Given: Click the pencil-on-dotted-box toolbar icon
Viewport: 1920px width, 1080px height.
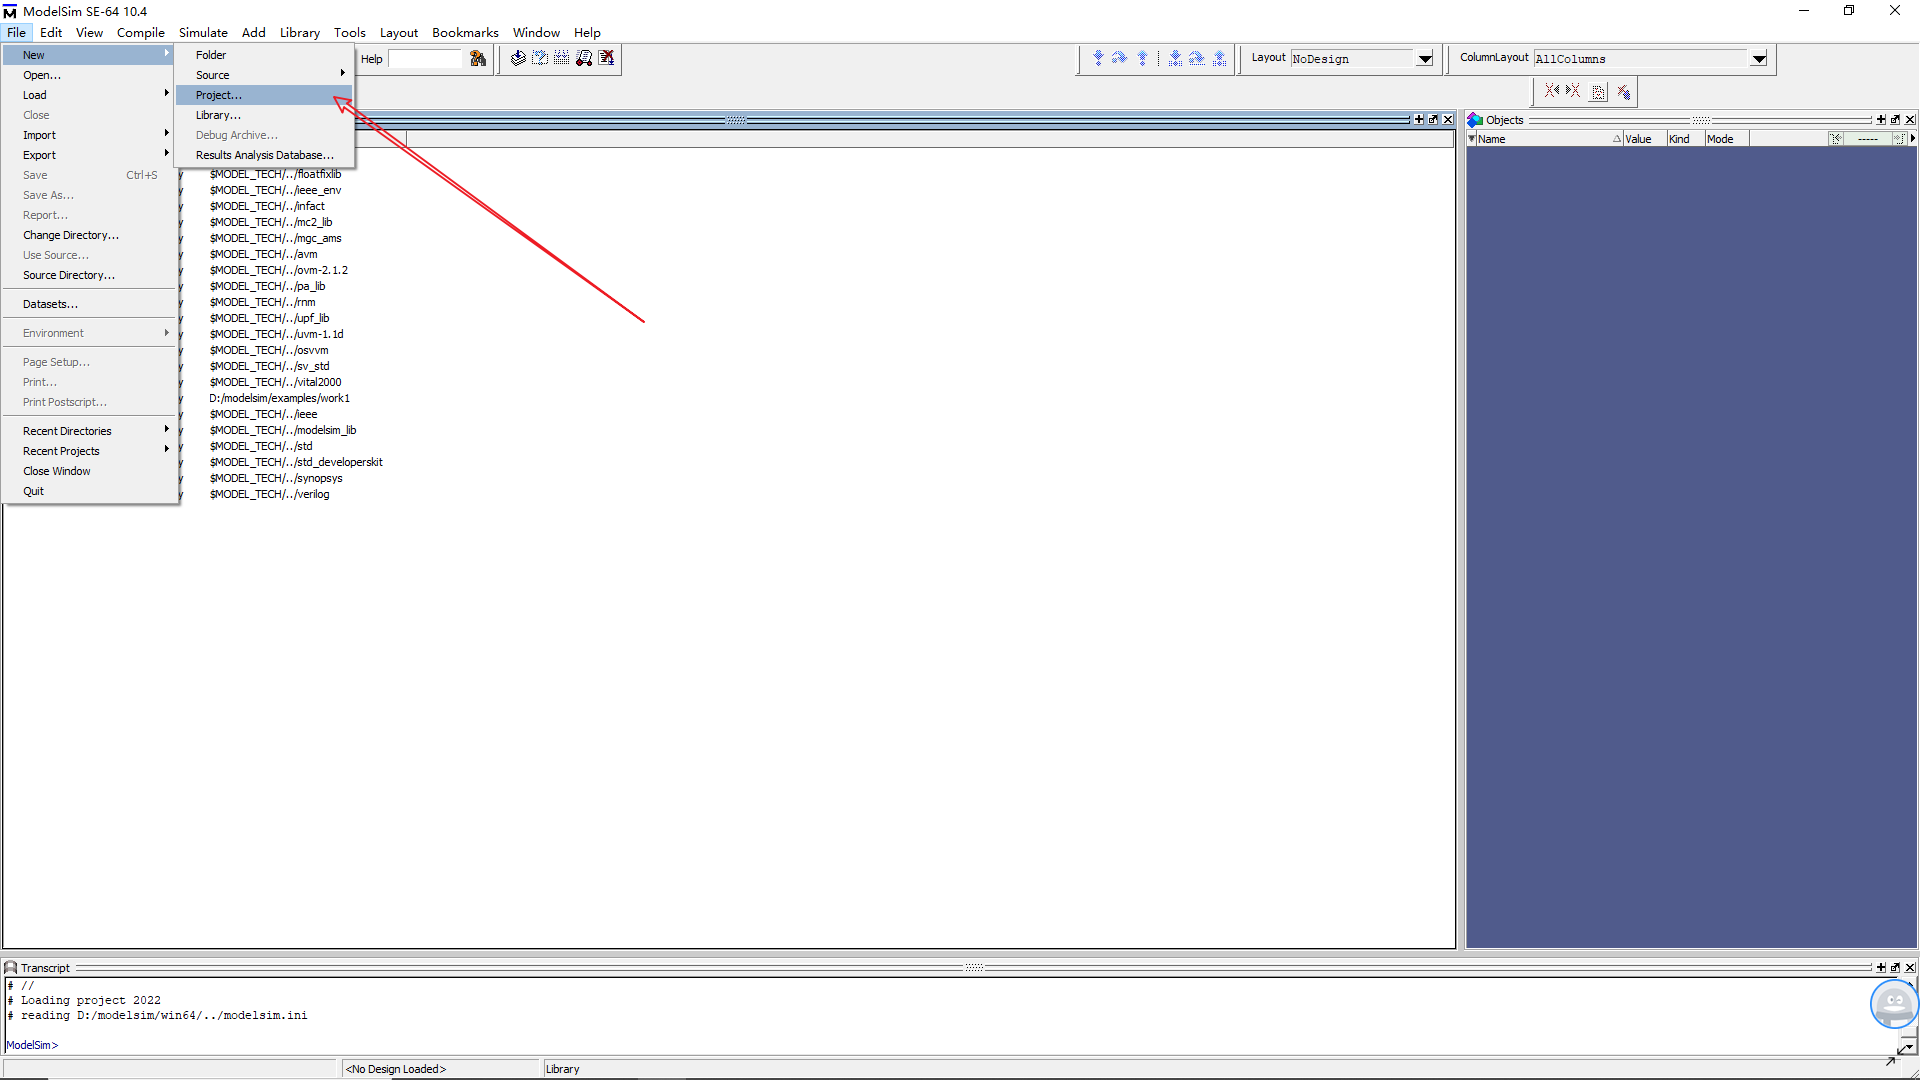Looking at the screenshot, I should [x=540, y=59].
